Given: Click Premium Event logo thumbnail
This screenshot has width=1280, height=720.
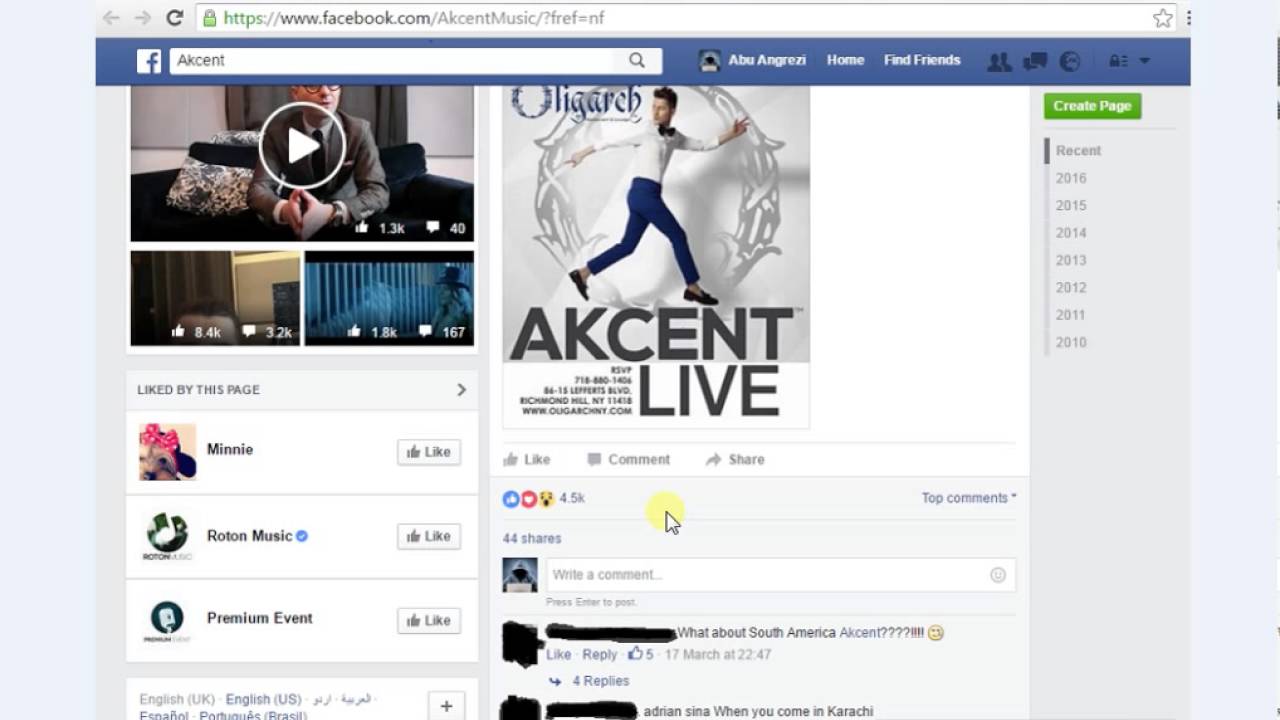Looking at the screenshot, I should point(167,620).
